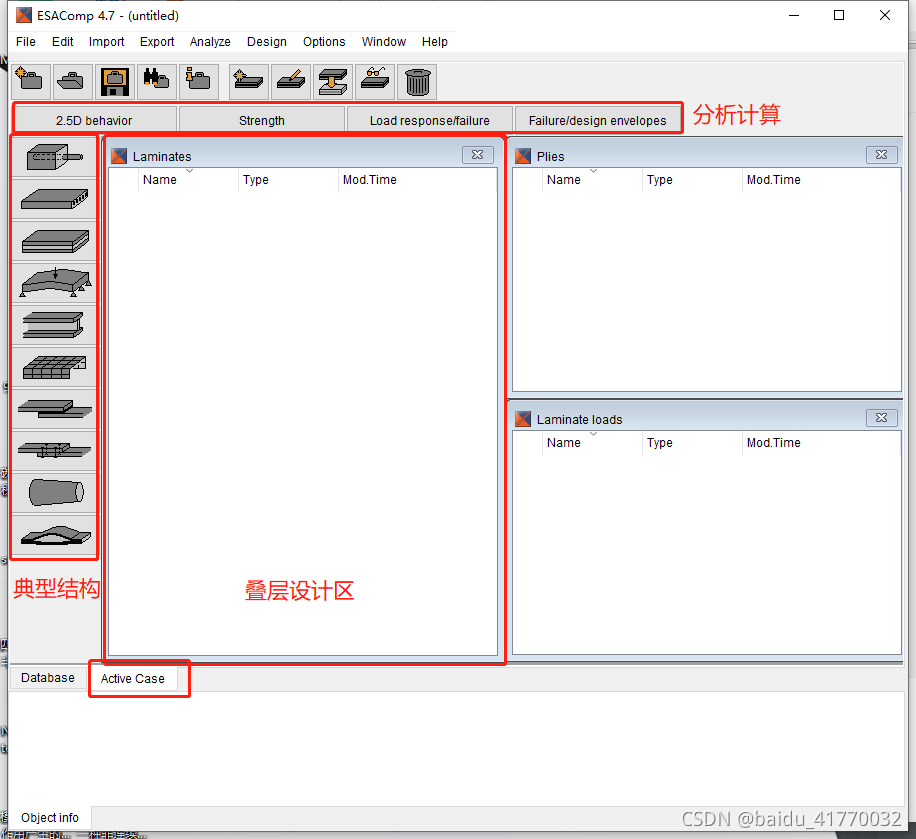Click the copy object down-arrow icon

(x=333, y=81)
